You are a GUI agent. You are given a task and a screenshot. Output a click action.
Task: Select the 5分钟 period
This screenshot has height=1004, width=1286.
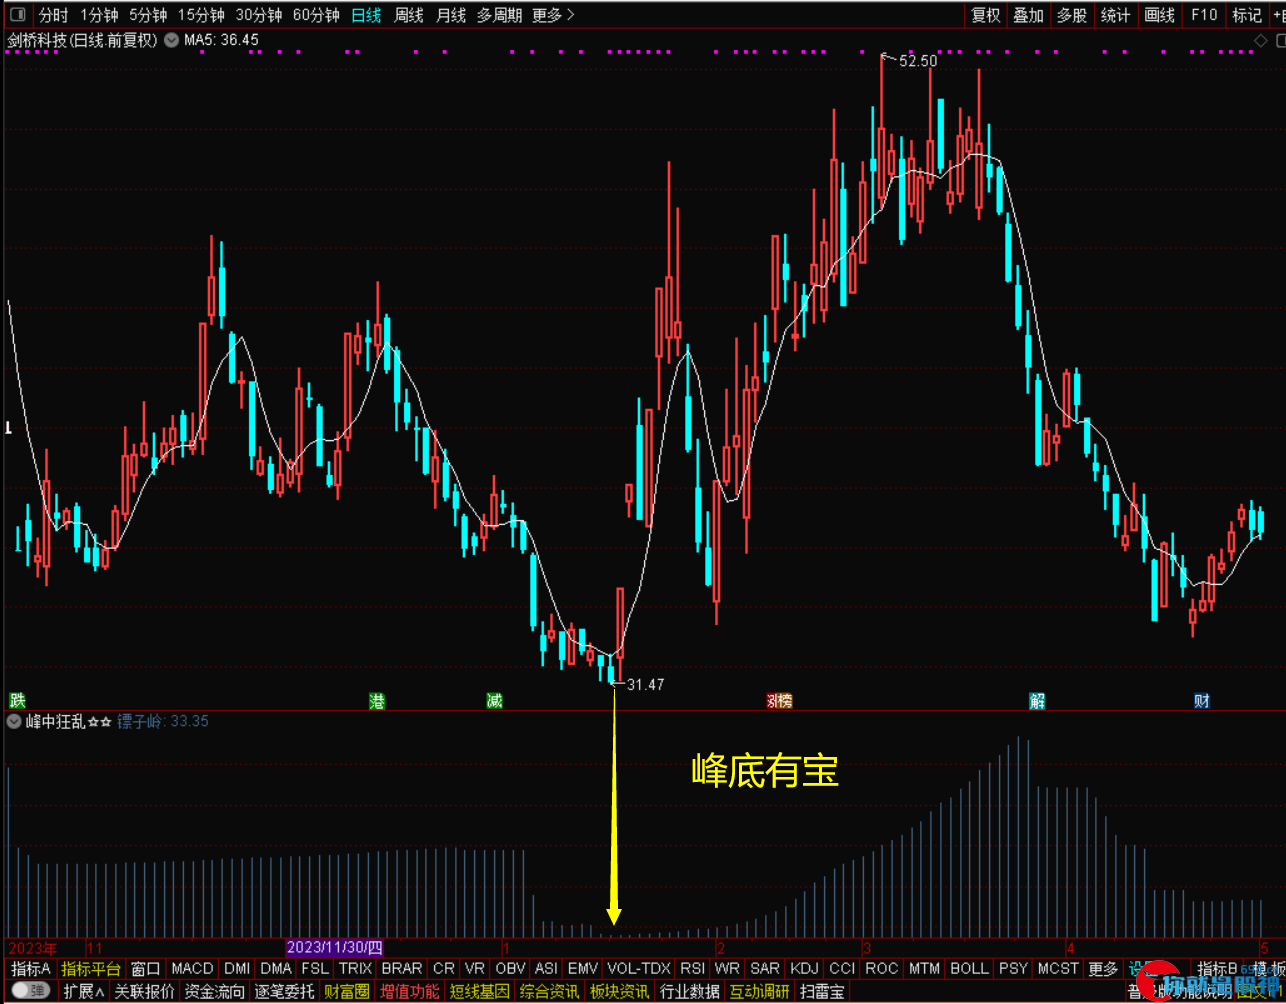(x=148, y=15)
